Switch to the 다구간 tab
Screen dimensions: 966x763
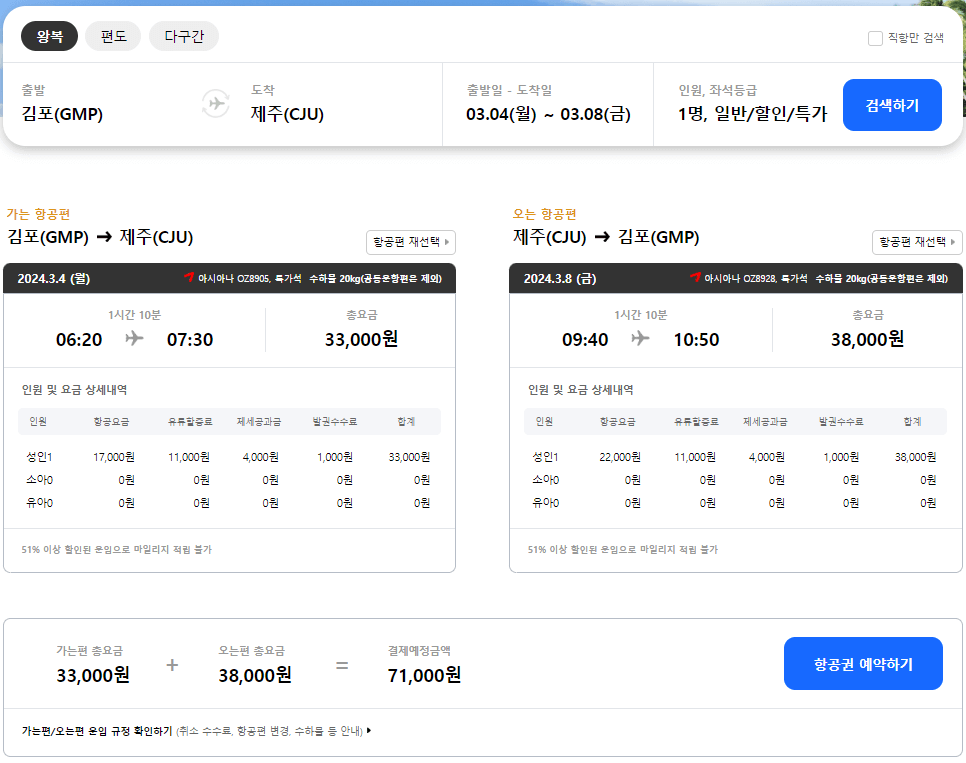coord(184,35)
